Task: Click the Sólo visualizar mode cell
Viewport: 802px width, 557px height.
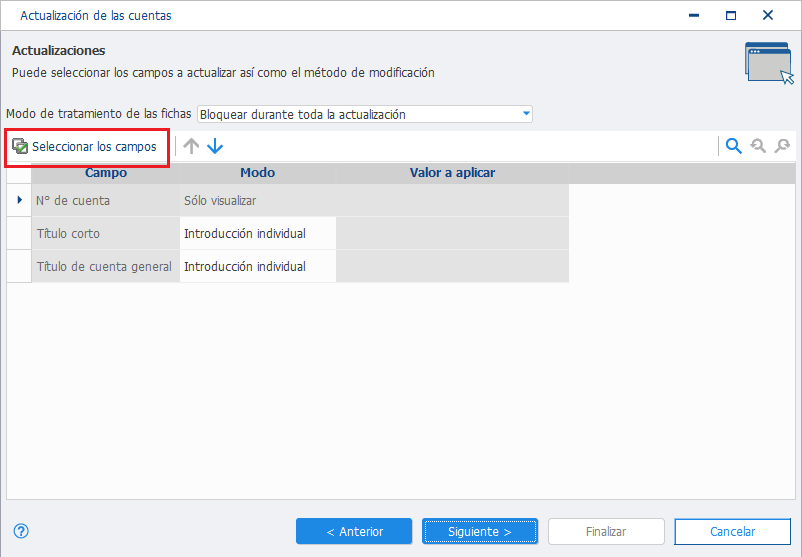Action: 258,200
